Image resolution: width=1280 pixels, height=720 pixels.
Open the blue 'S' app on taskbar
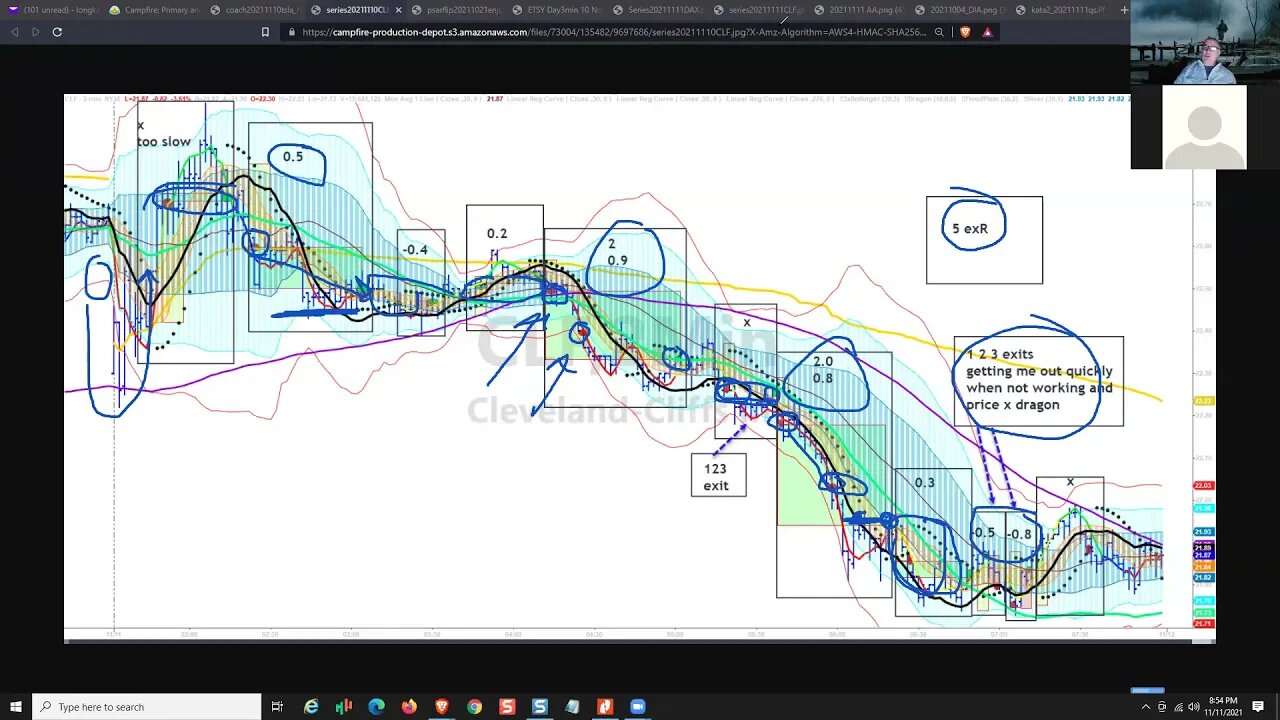click(x=540, y=707)
